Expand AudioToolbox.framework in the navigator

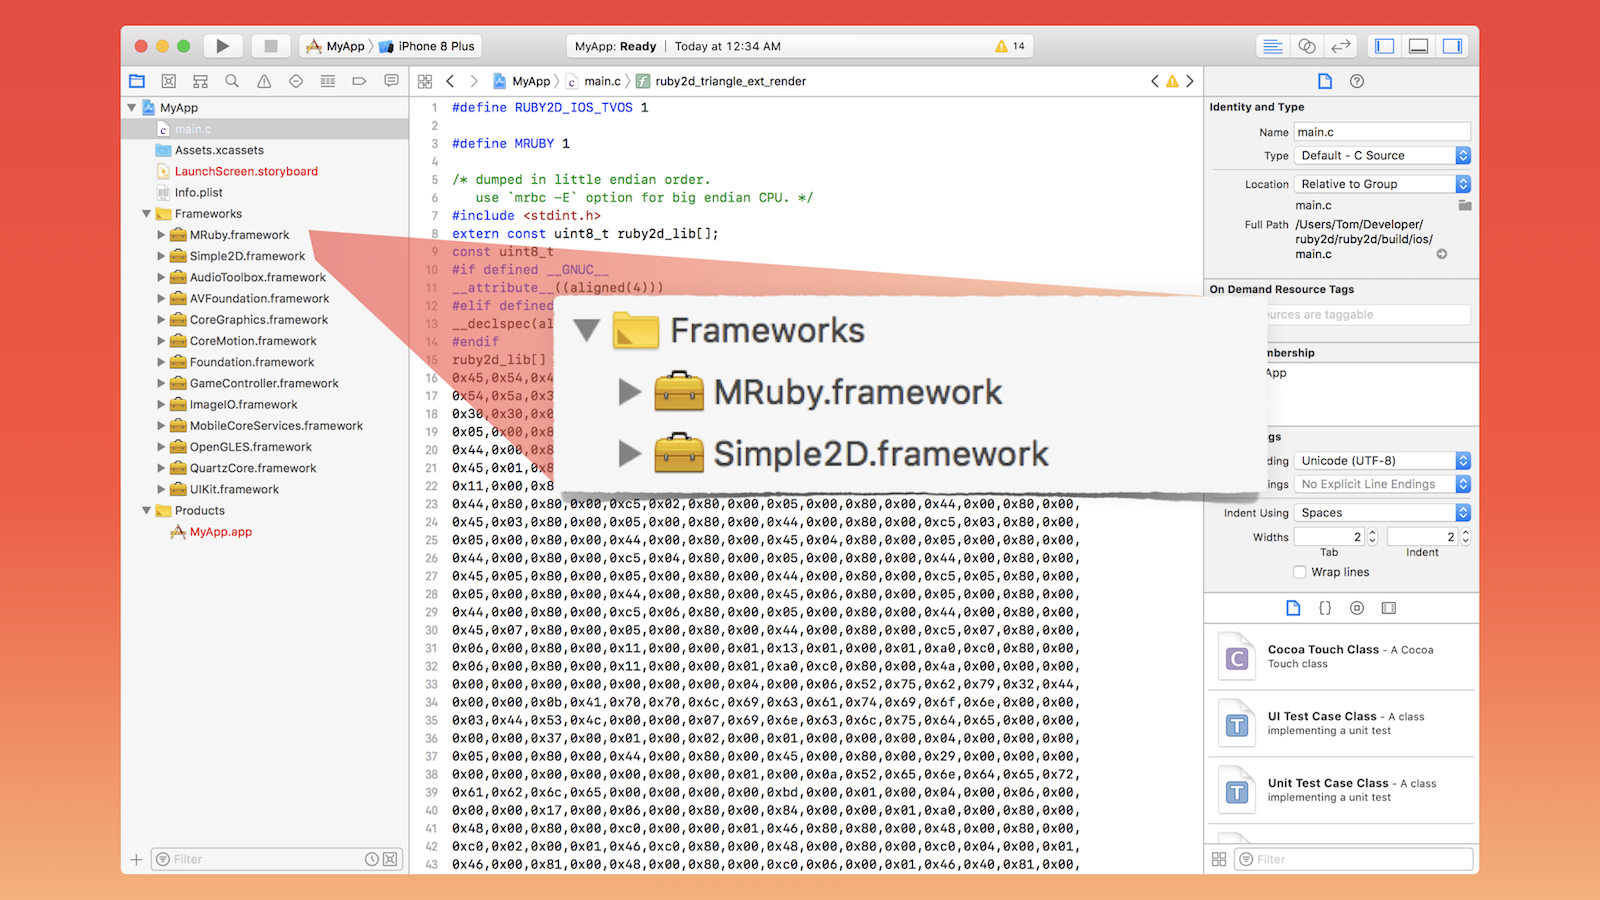click(161, 277)
